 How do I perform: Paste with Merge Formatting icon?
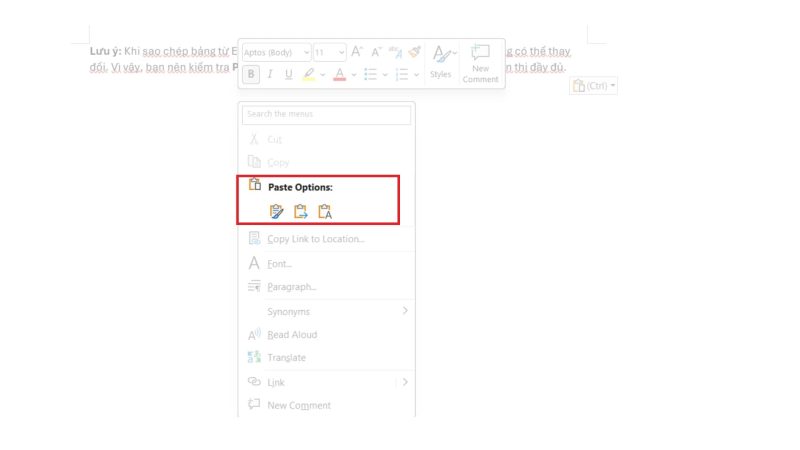[301, 211]
